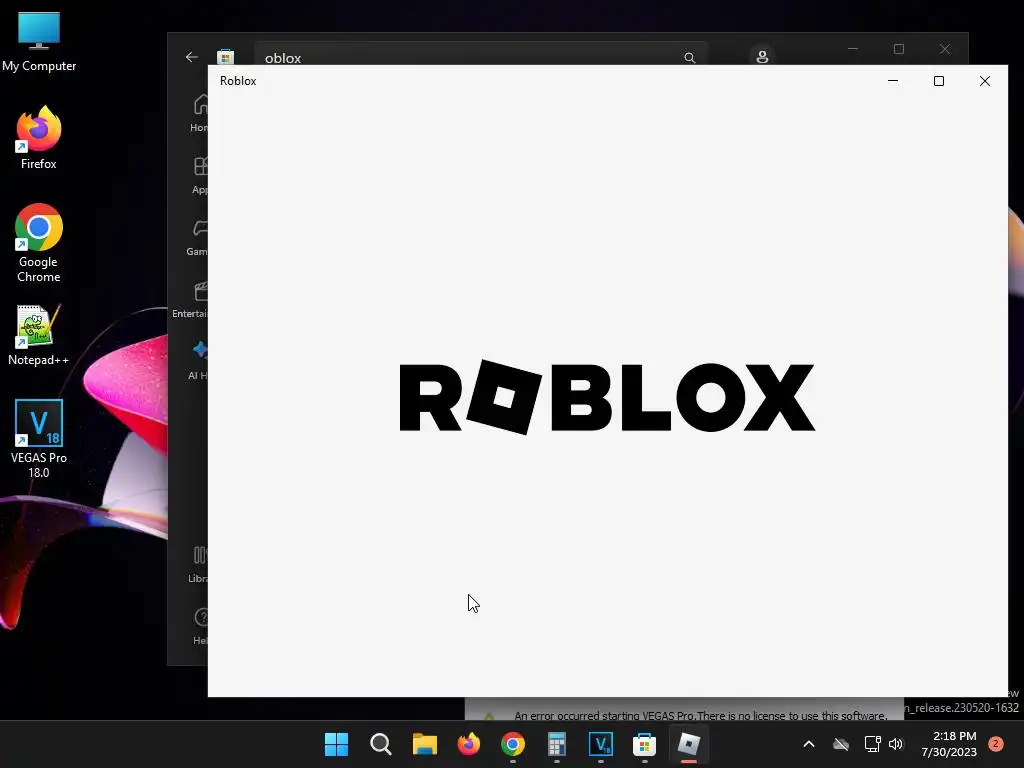Click the Windows Start button in taskbar
This screenshot has width=1024, height=768.
pos(336,744)
